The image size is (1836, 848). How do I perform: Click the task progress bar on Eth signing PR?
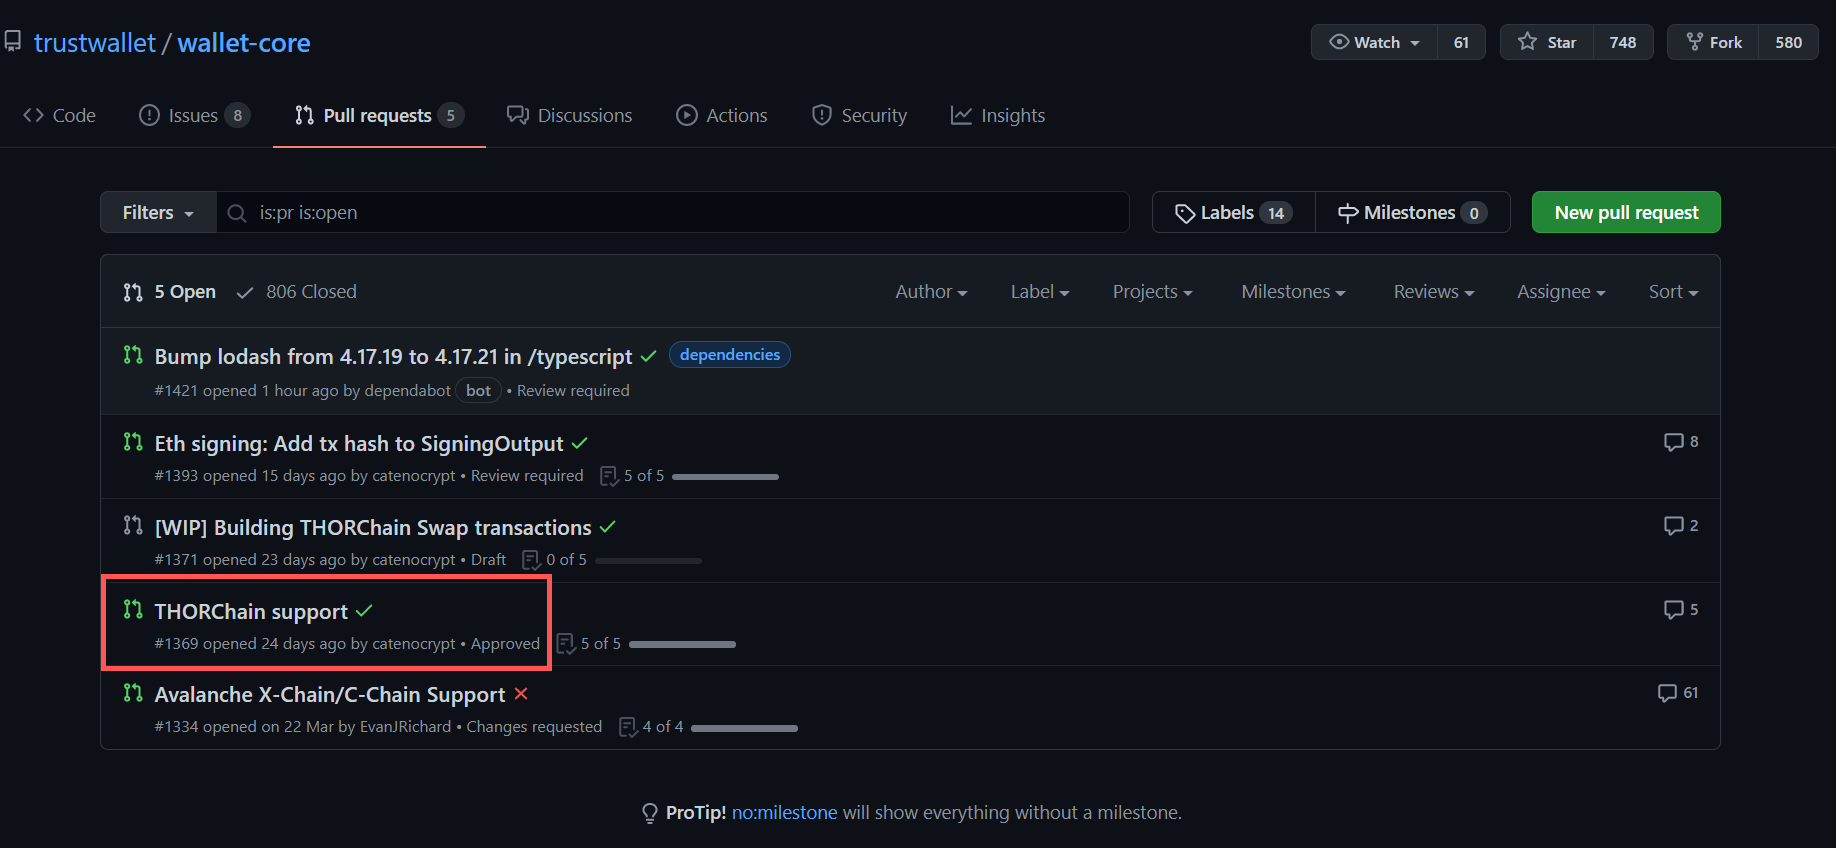click(x=725, y=477)
